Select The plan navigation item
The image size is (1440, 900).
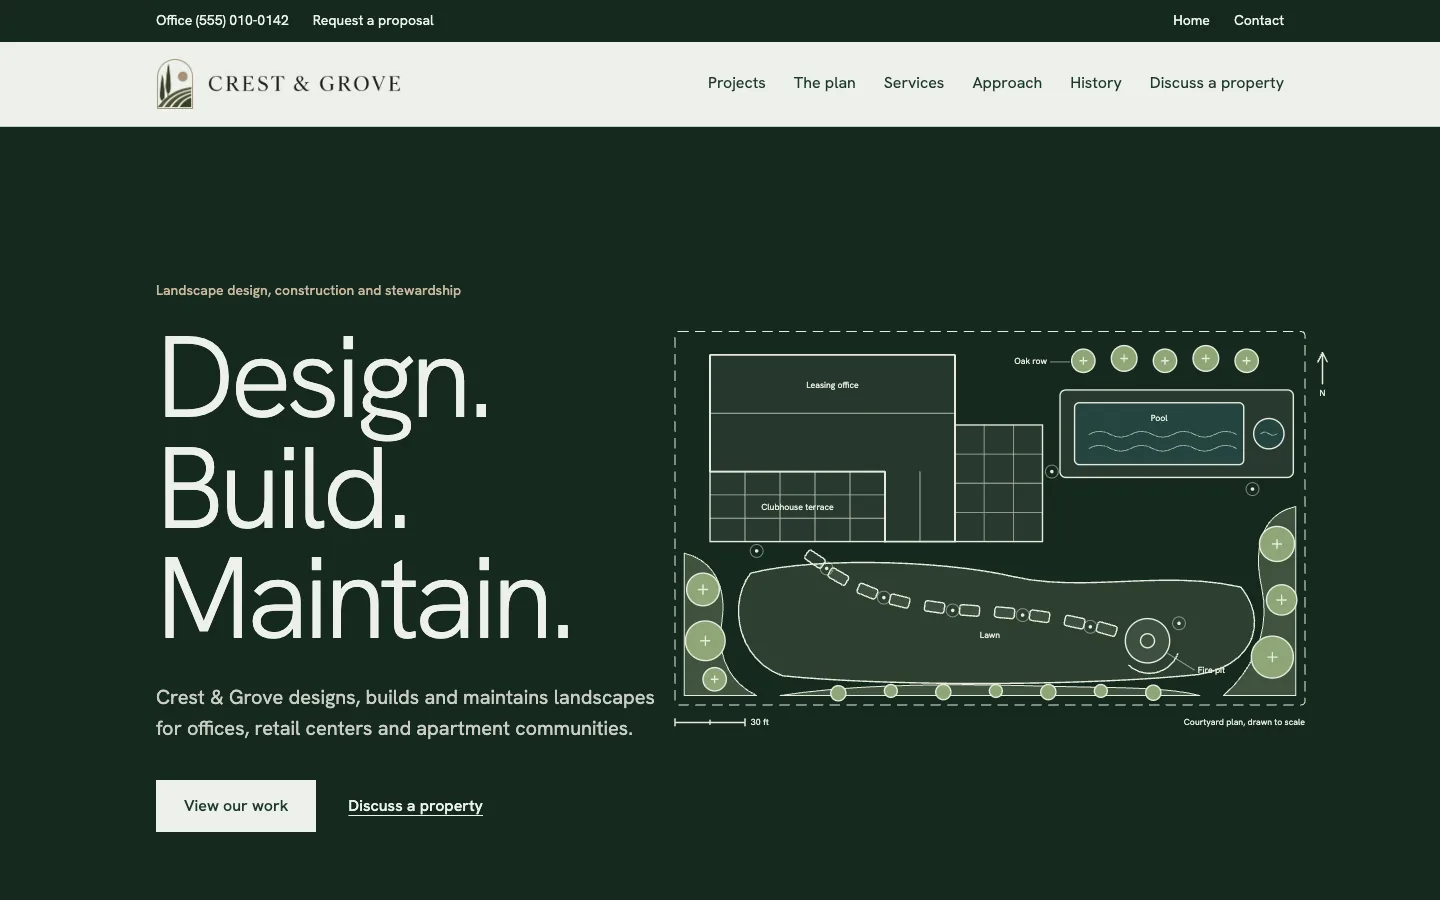pyautogui.click(x=825, y=83)
